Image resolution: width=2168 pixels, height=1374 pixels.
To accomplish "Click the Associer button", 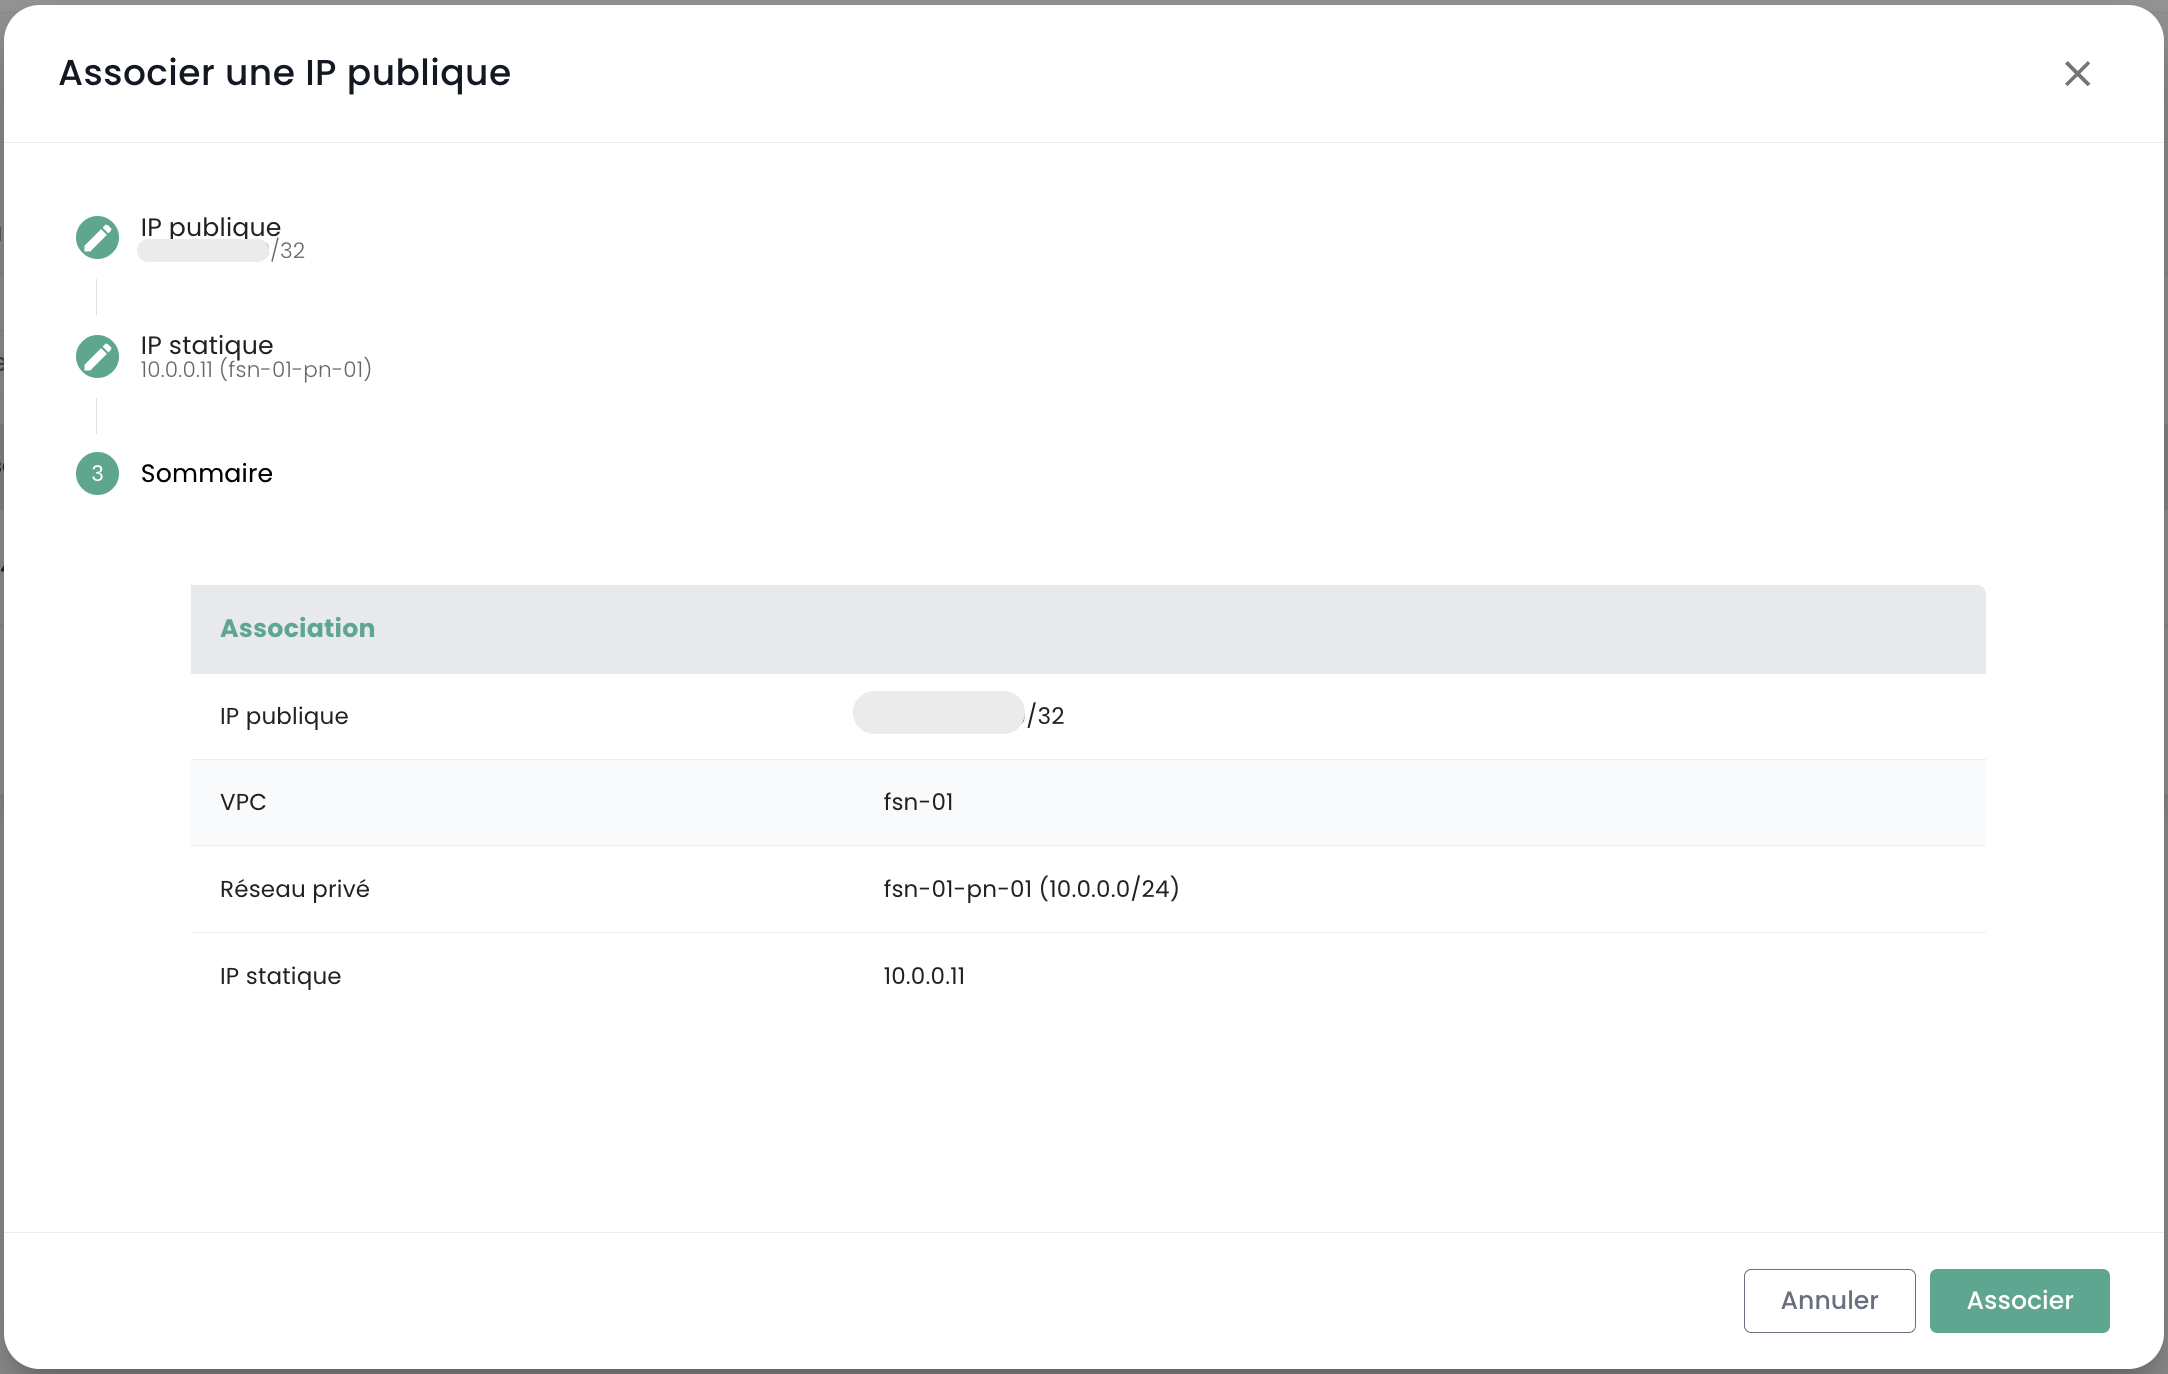I will [x=2019, y=1300].
